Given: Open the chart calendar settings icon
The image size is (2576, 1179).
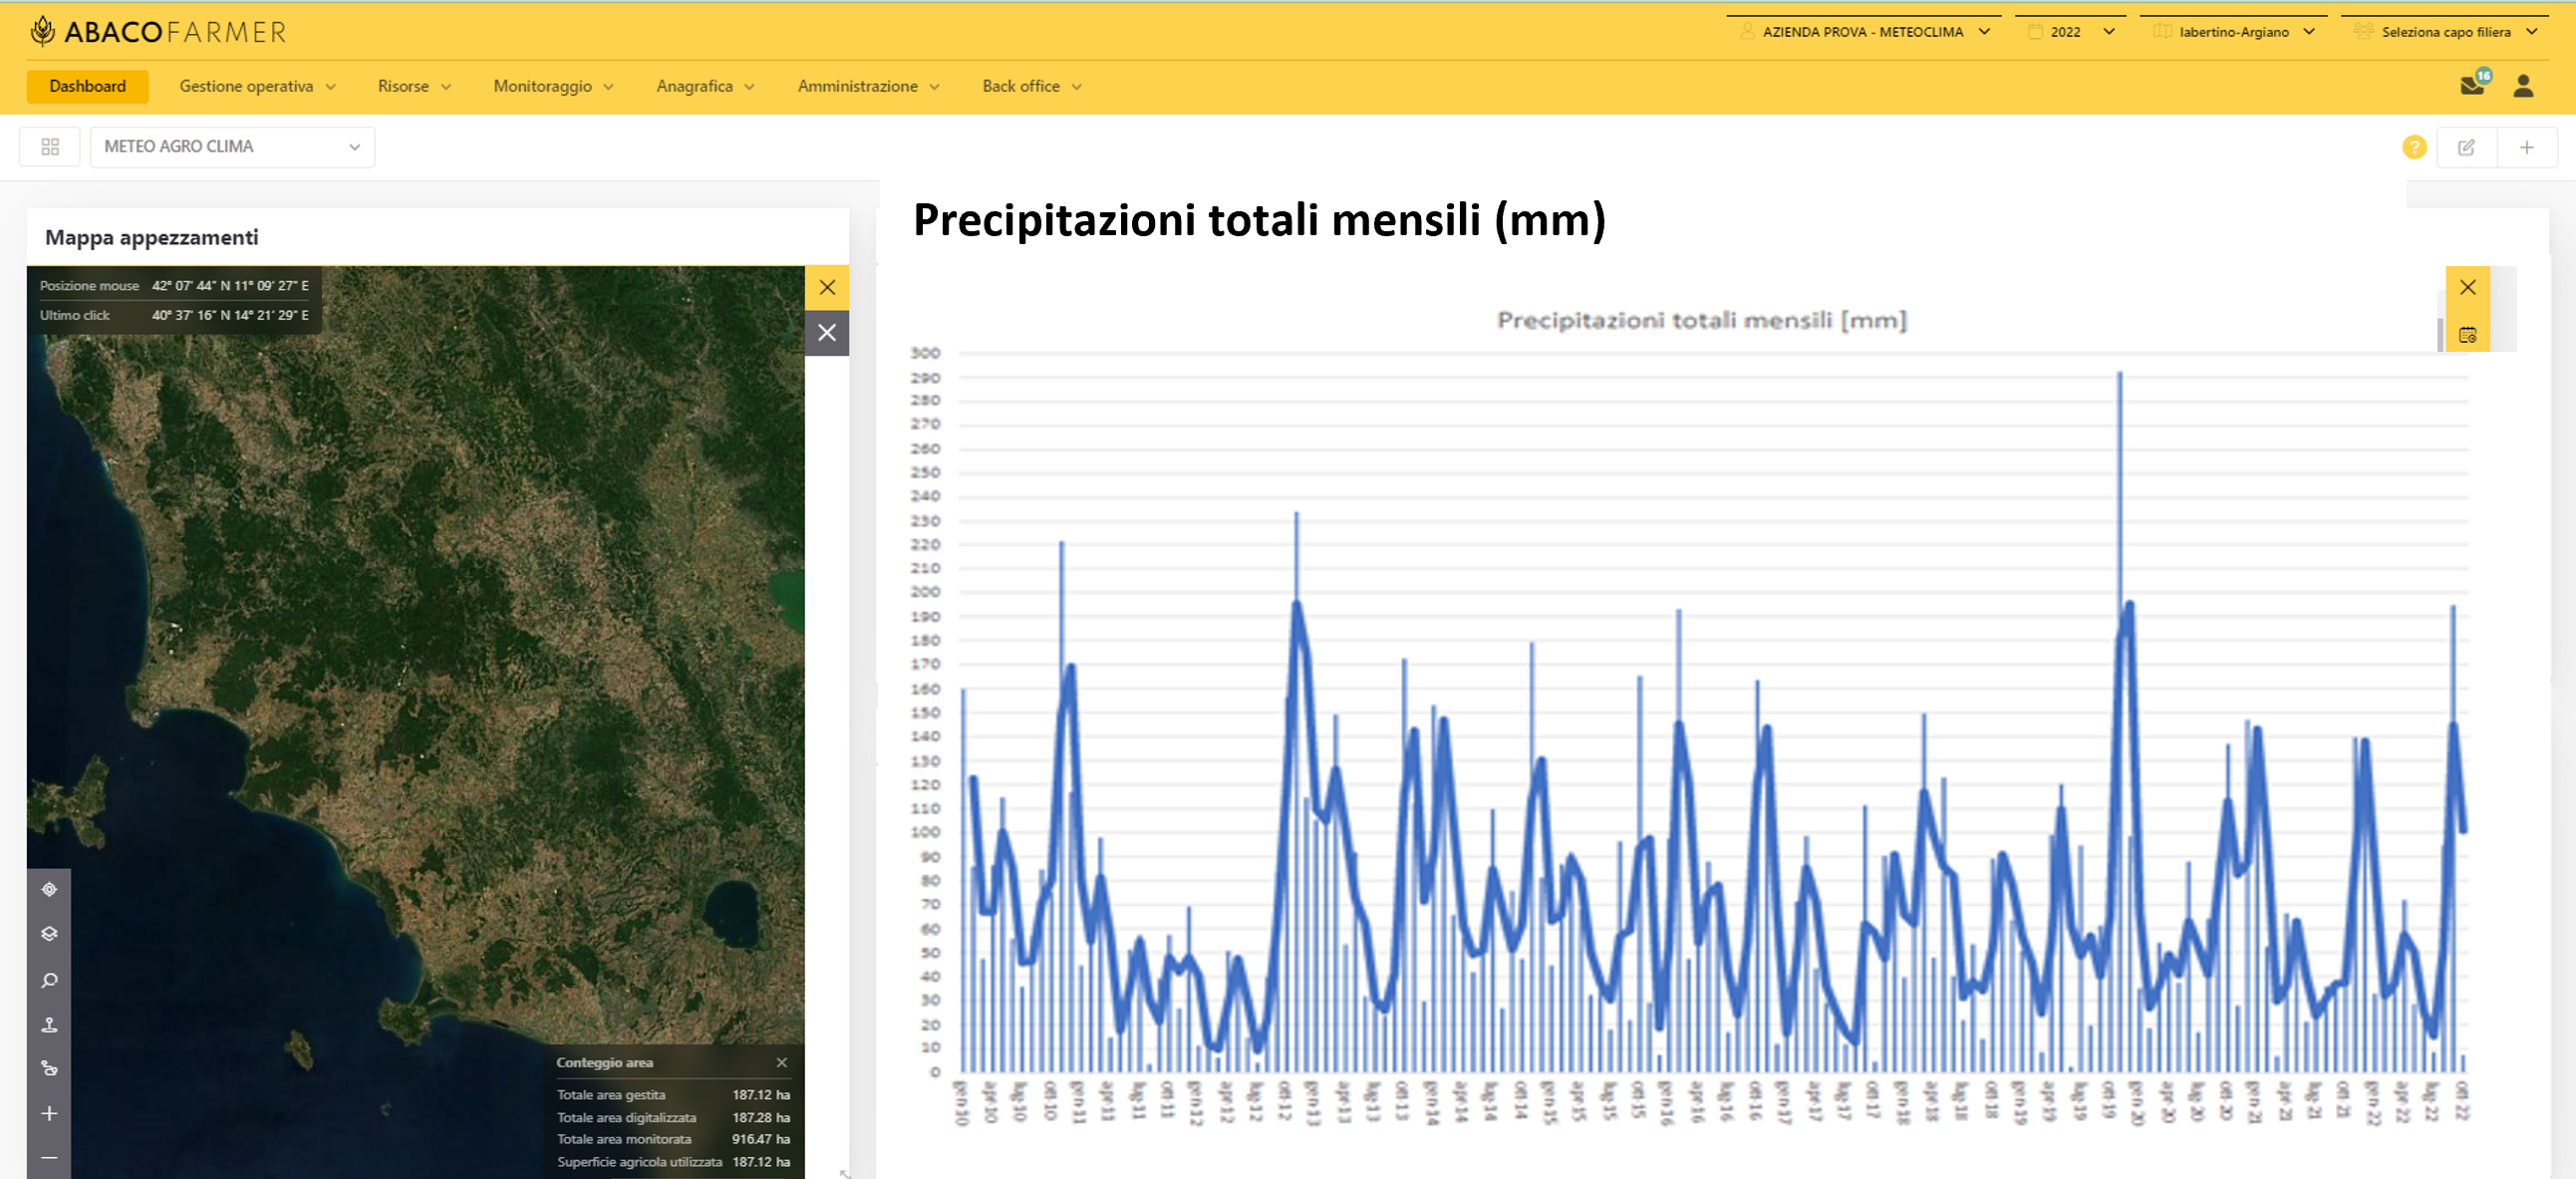Looking at the screenshot, I should click(x=2467, y=334).
